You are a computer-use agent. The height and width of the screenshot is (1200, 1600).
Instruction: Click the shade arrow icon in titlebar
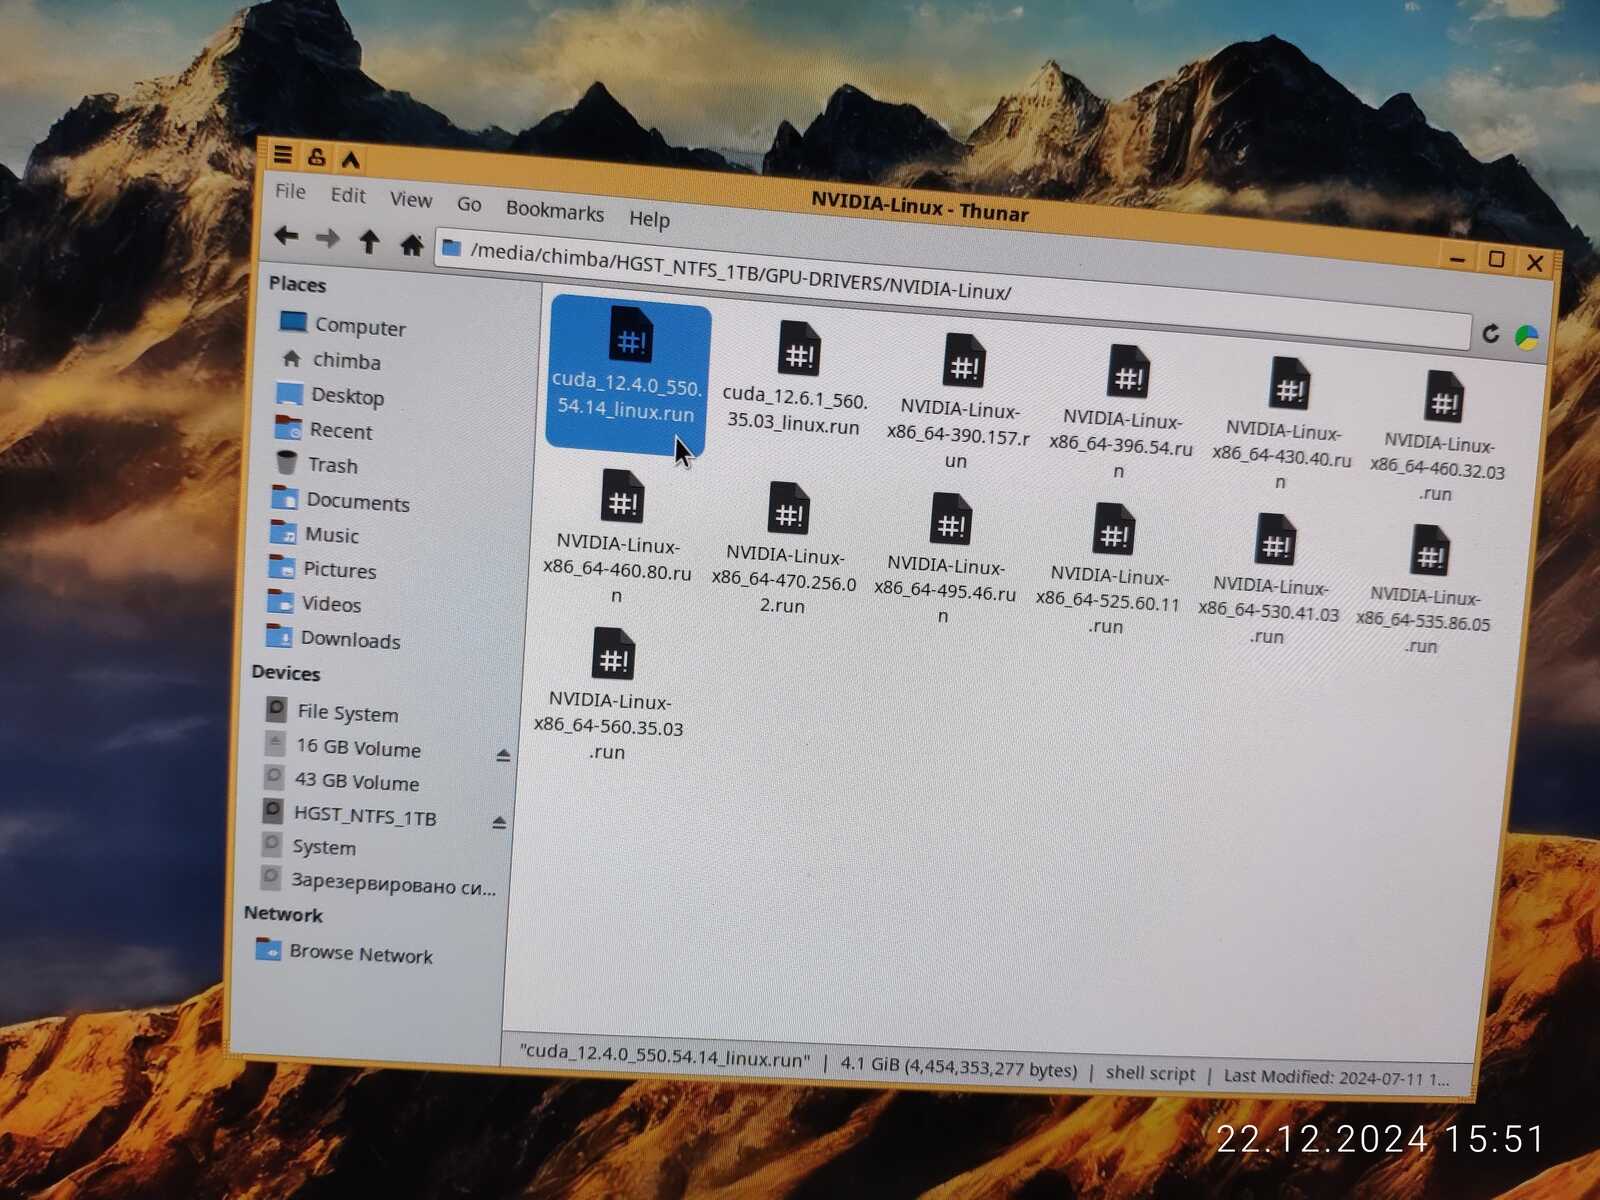351,160
